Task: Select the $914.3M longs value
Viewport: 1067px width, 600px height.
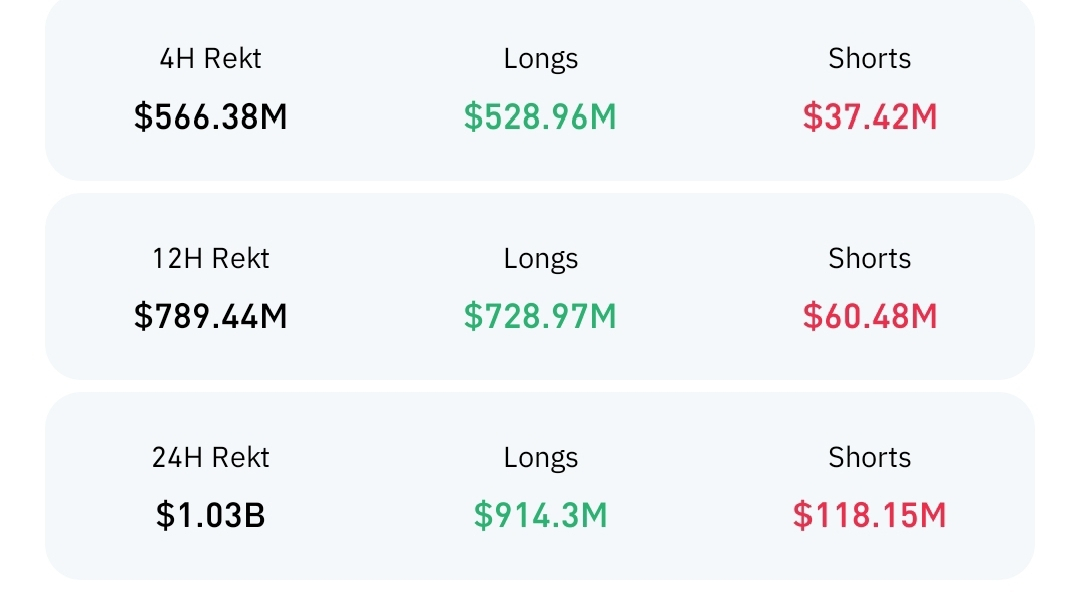Action: [x=540, y=515]
